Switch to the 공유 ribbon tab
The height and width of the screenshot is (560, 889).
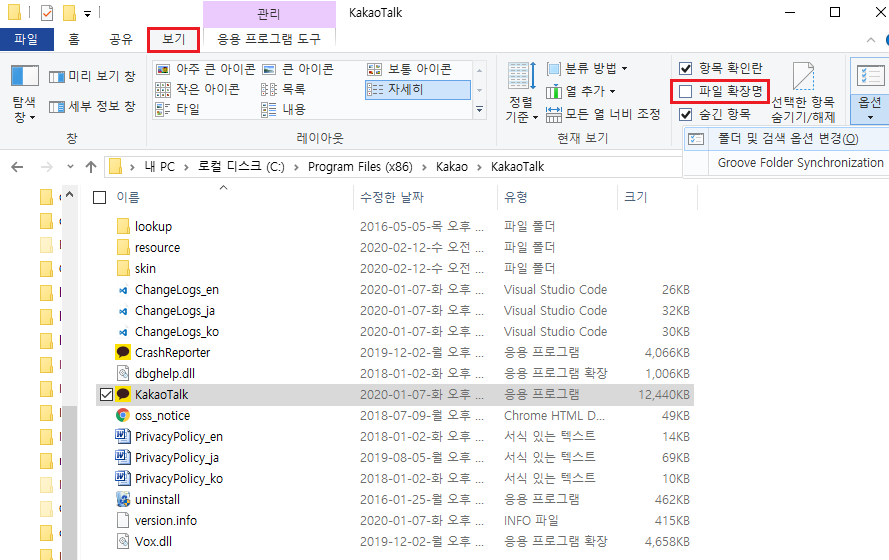121,39
